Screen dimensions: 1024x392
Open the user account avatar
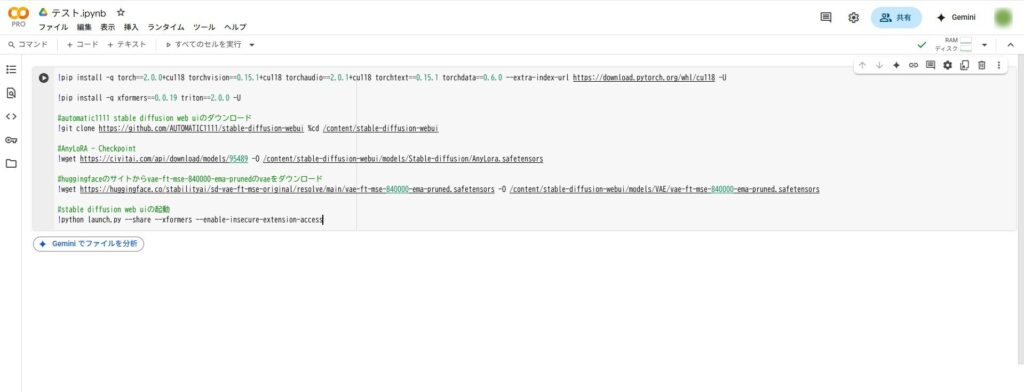[x=1003, y=18]
